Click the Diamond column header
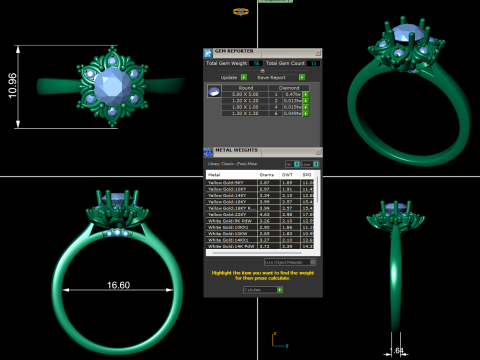 pyautogui.click(x=289, y=88)
